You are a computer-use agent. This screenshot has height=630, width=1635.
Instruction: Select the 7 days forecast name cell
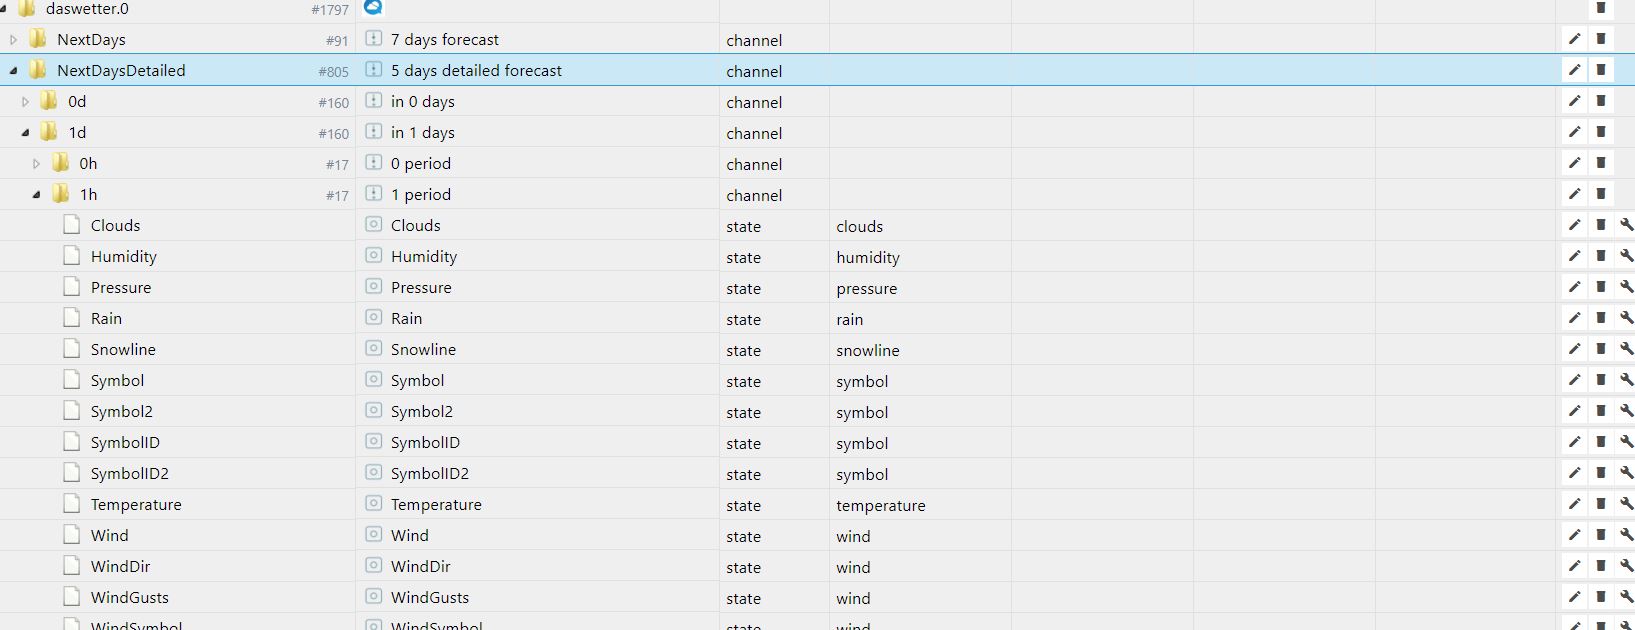click(x=444, y=40)
